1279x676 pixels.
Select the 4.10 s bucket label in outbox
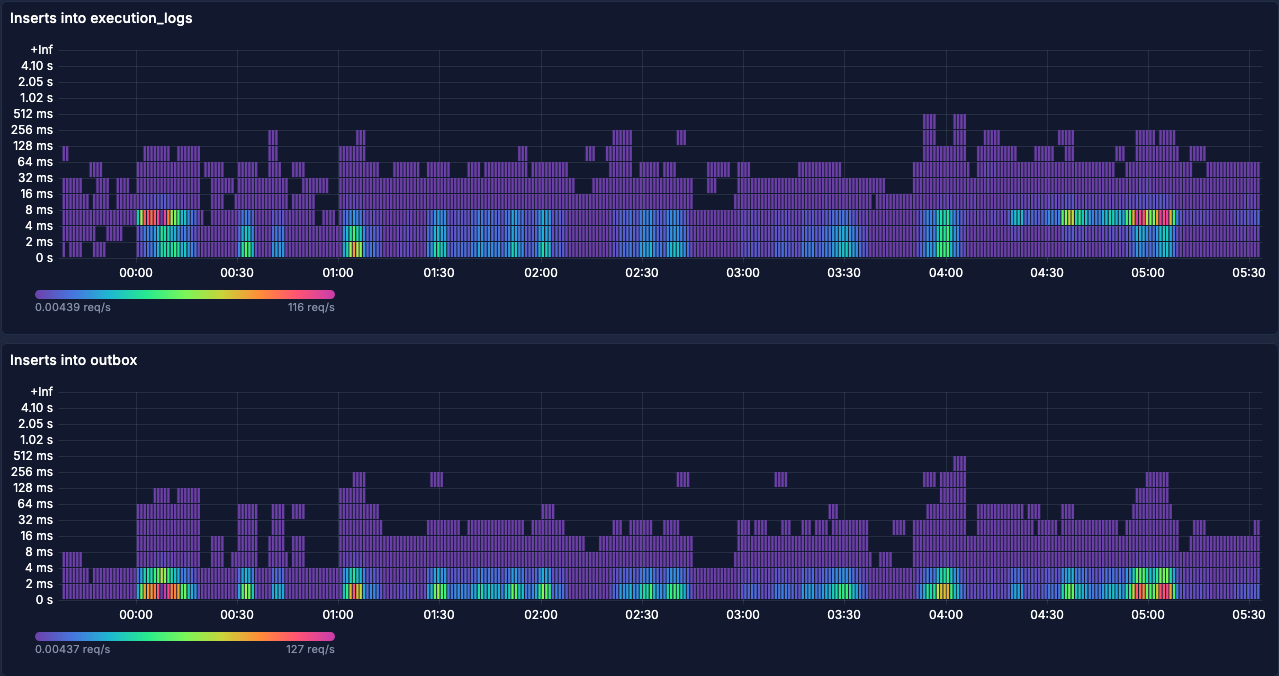[35, 407]
